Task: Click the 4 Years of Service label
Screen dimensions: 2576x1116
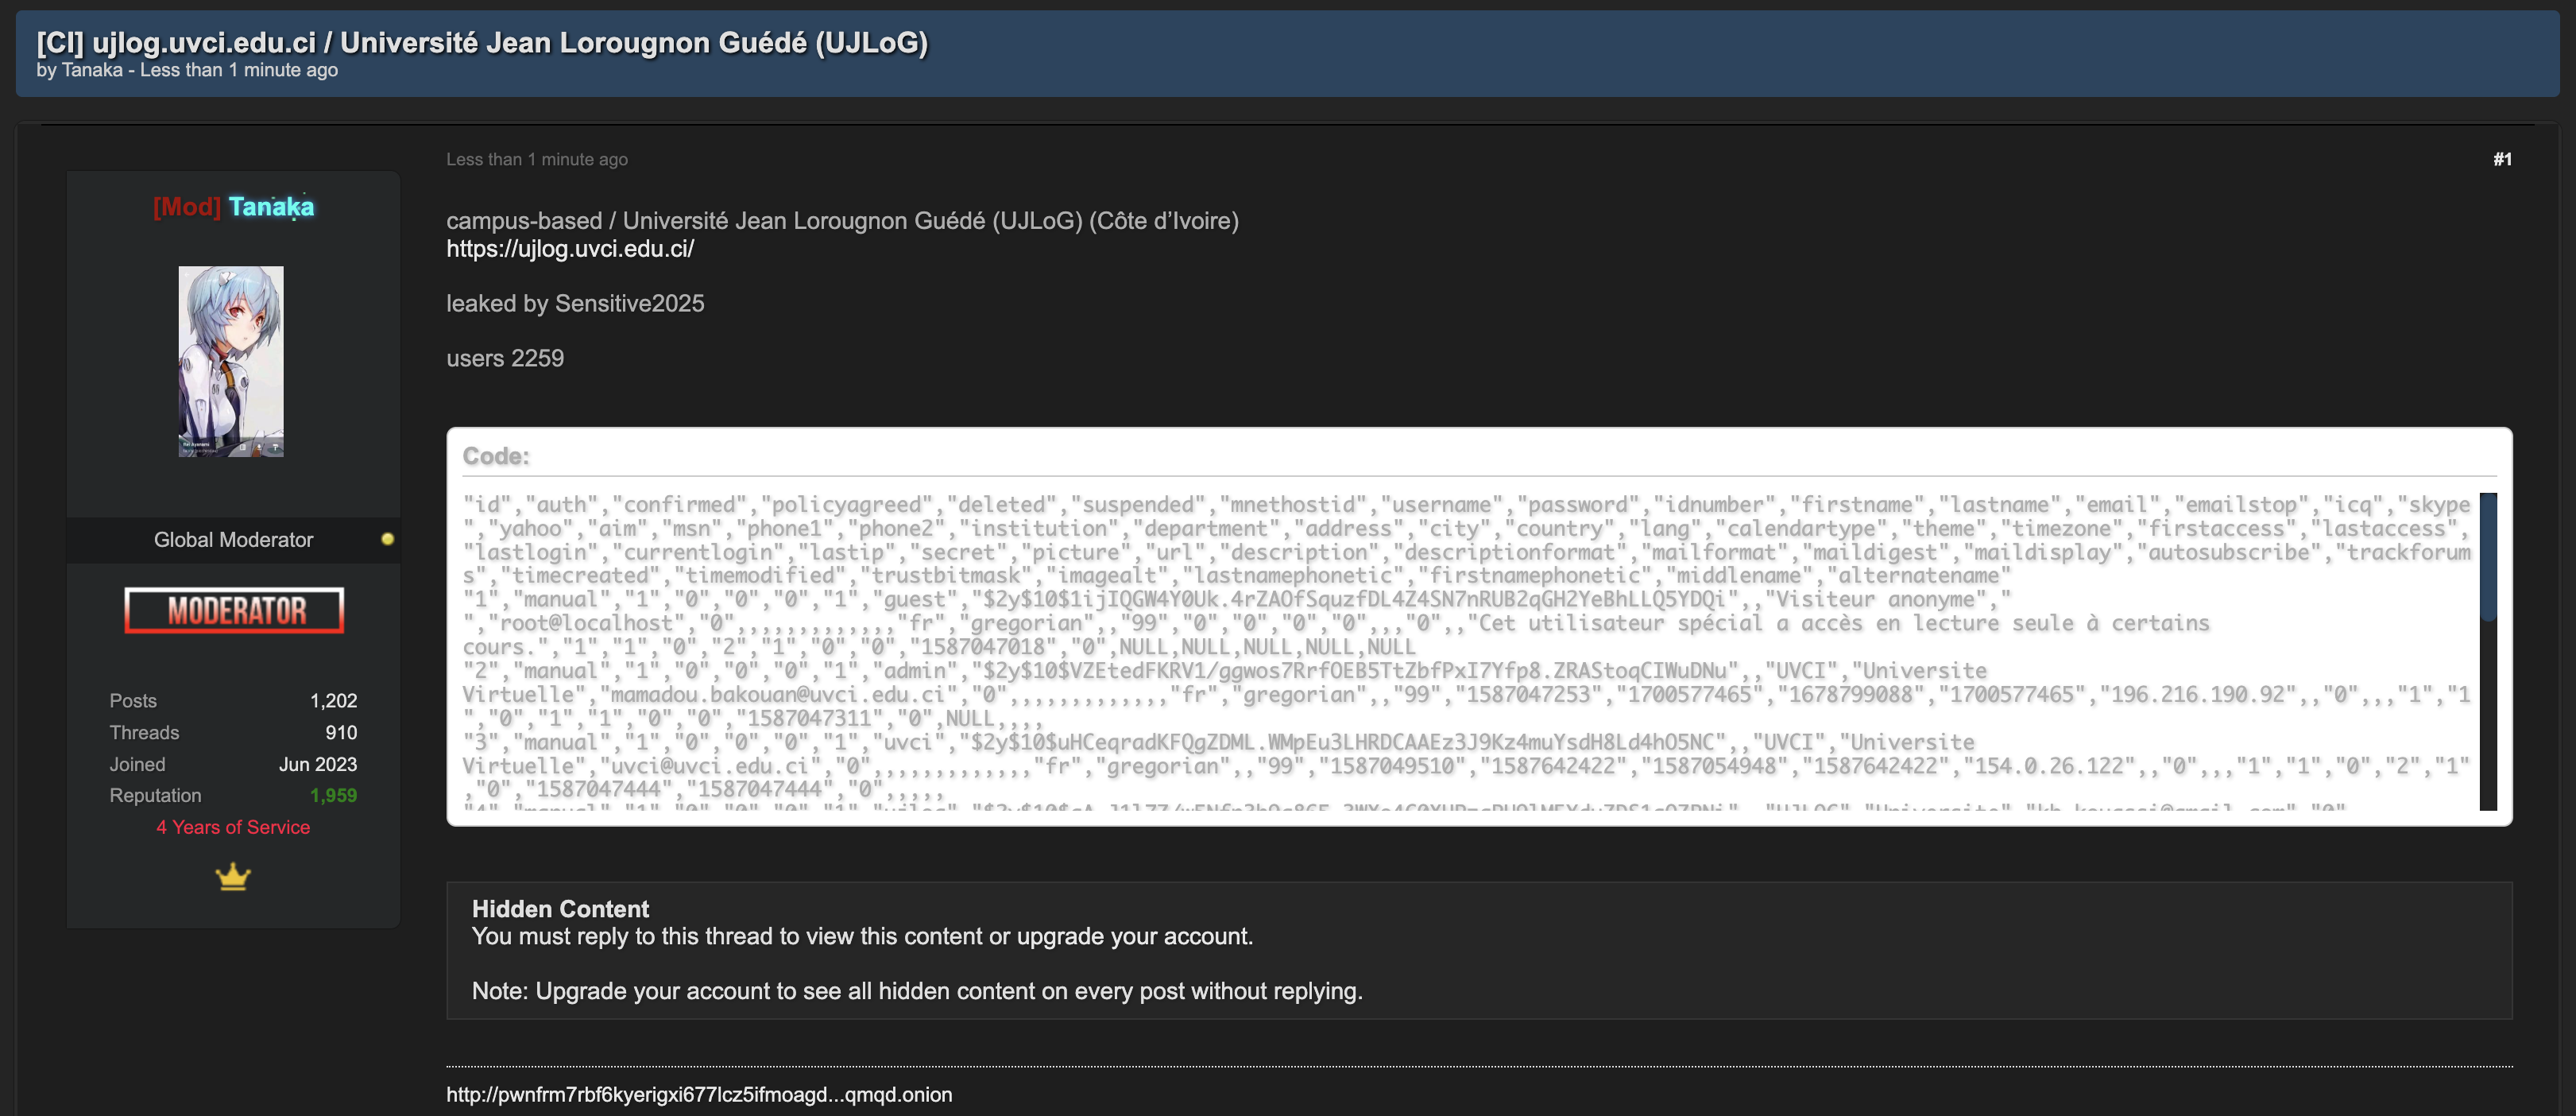Action: (233, 828)
